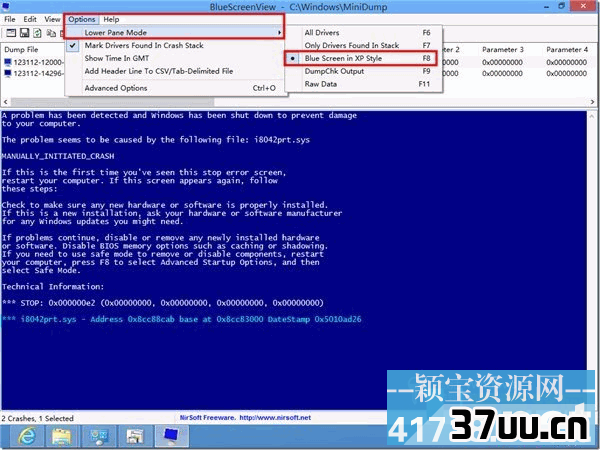Click the Refresh toolbar icon
This screenshot has height=450, width=600.
[37, 33]
